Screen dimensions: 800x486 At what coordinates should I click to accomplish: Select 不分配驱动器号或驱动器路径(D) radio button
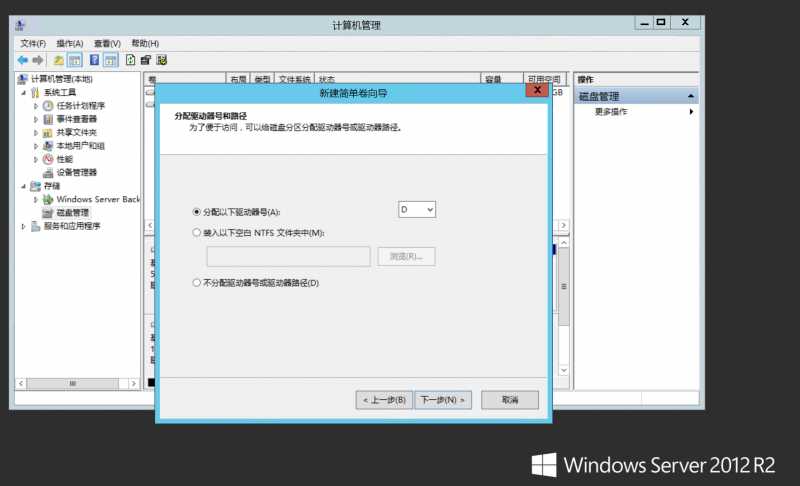click(x=196, y=283)
